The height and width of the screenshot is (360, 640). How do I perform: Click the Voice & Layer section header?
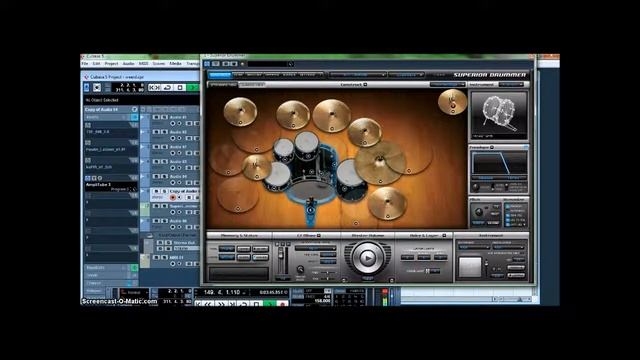pyautogui.click(x=424, y=236)
